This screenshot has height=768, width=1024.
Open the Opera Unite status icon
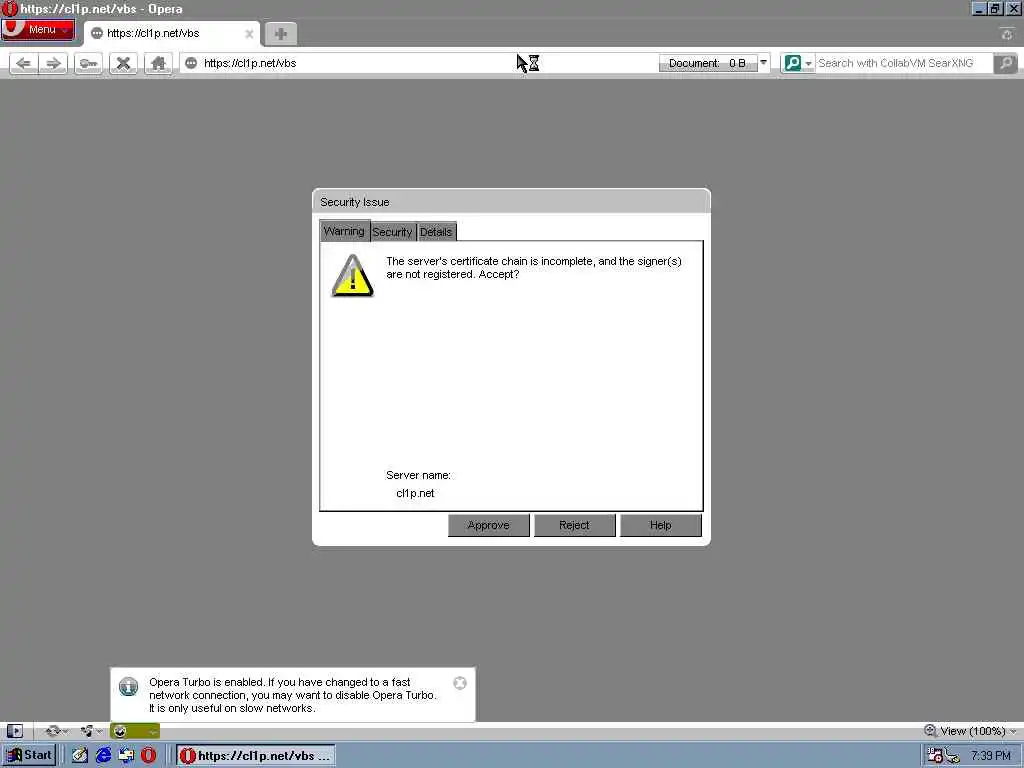point(91,731)
